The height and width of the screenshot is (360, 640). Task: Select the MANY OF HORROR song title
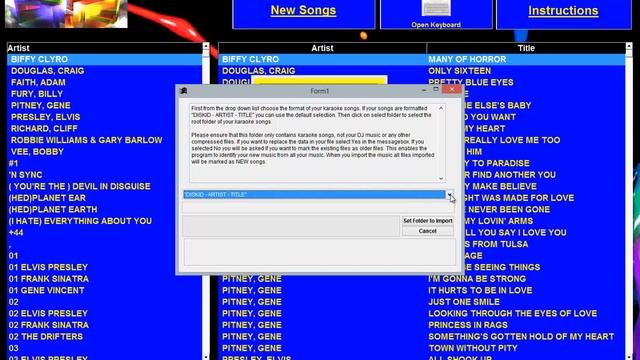[467, 59]
